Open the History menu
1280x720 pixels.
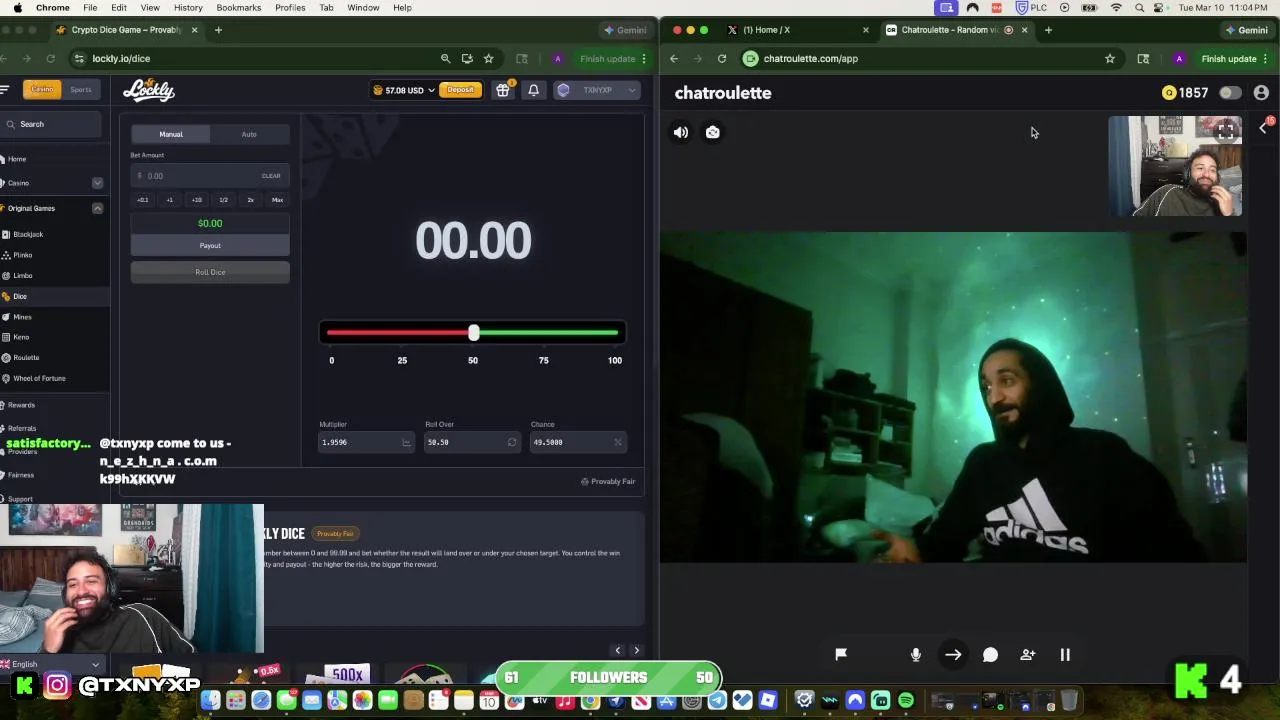point(188,8)
